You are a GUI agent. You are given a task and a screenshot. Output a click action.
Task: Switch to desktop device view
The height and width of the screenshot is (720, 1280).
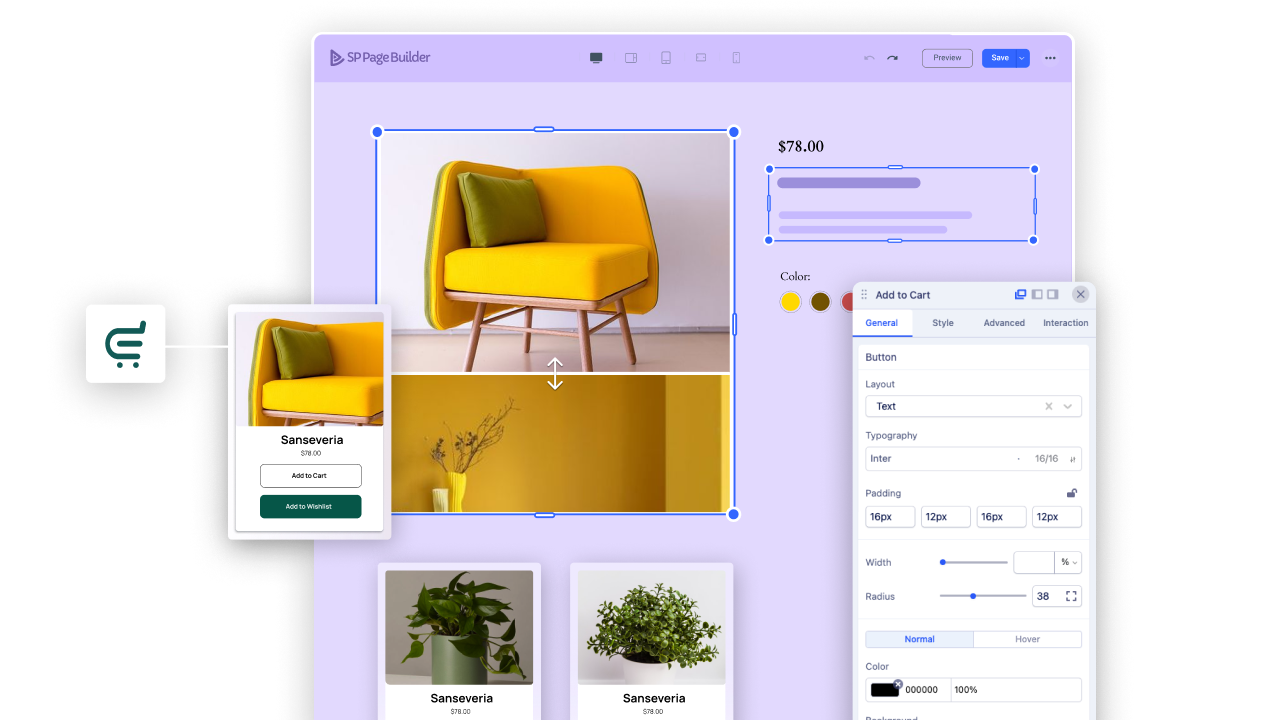pos(596,58)
